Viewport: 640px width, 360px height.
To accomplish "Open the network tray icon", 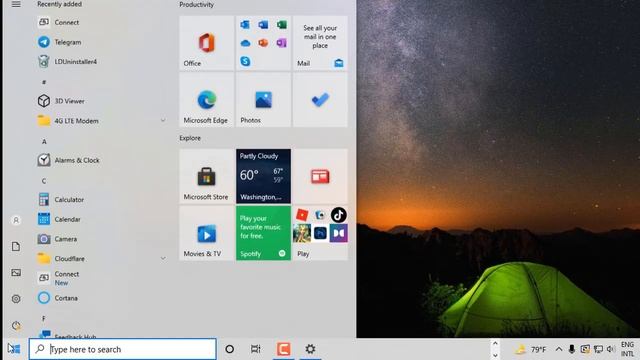I will coord(598,349).
